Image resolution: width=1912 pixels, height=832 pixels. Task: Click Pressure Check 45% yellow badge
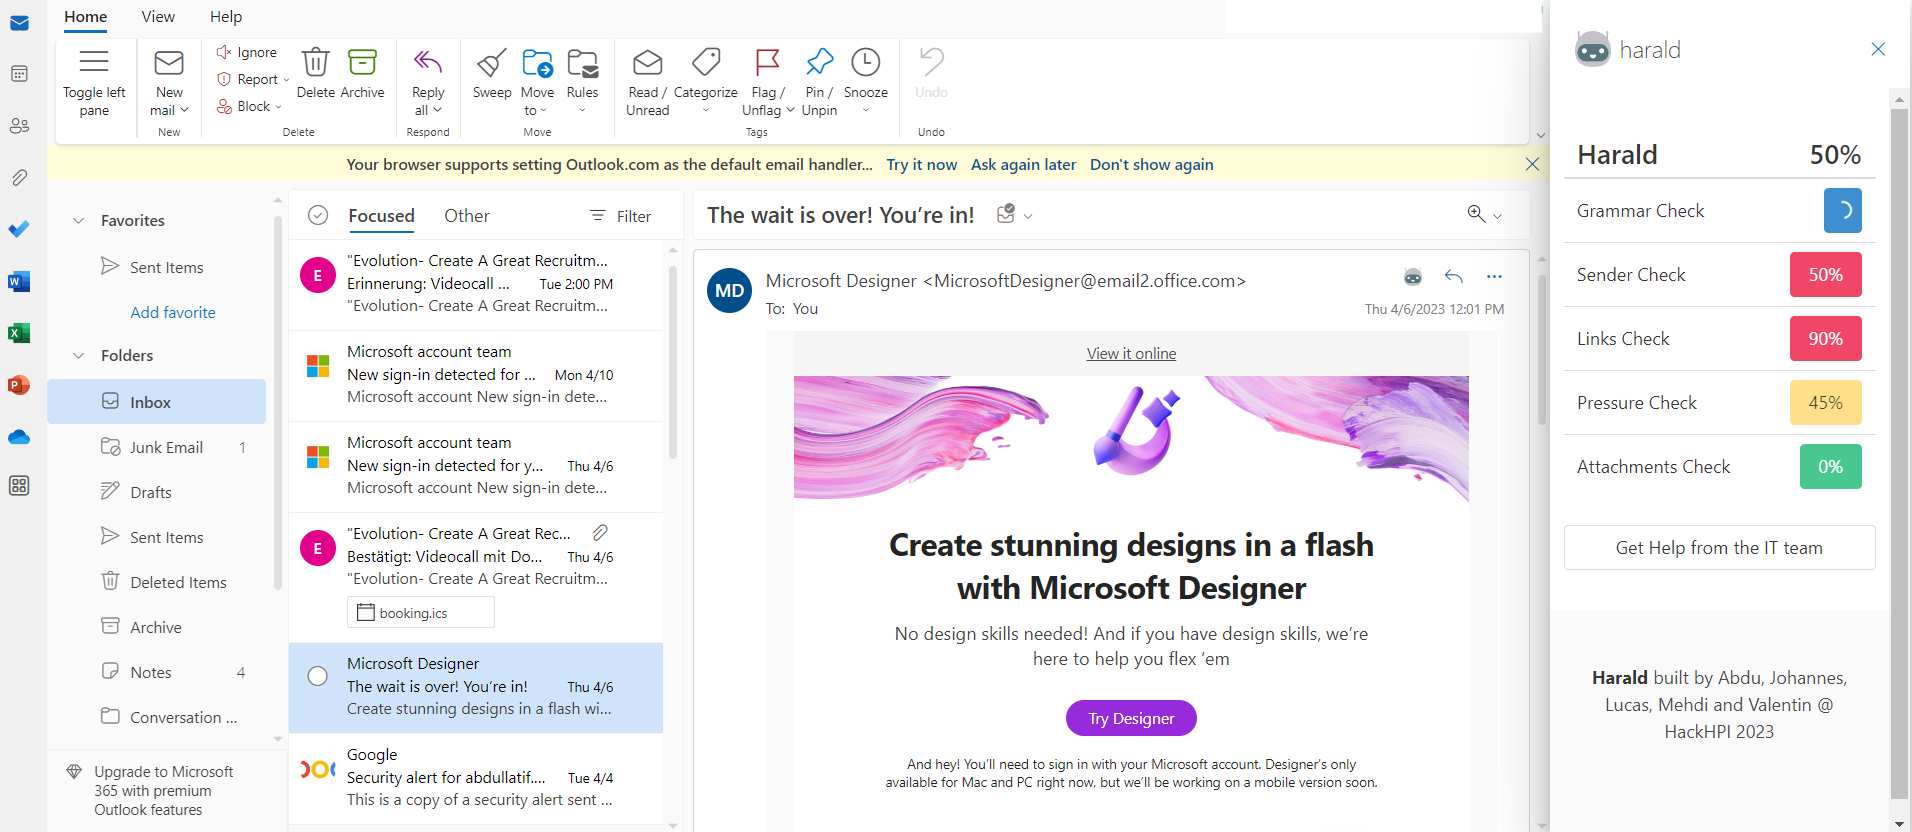pos(1825,403)
